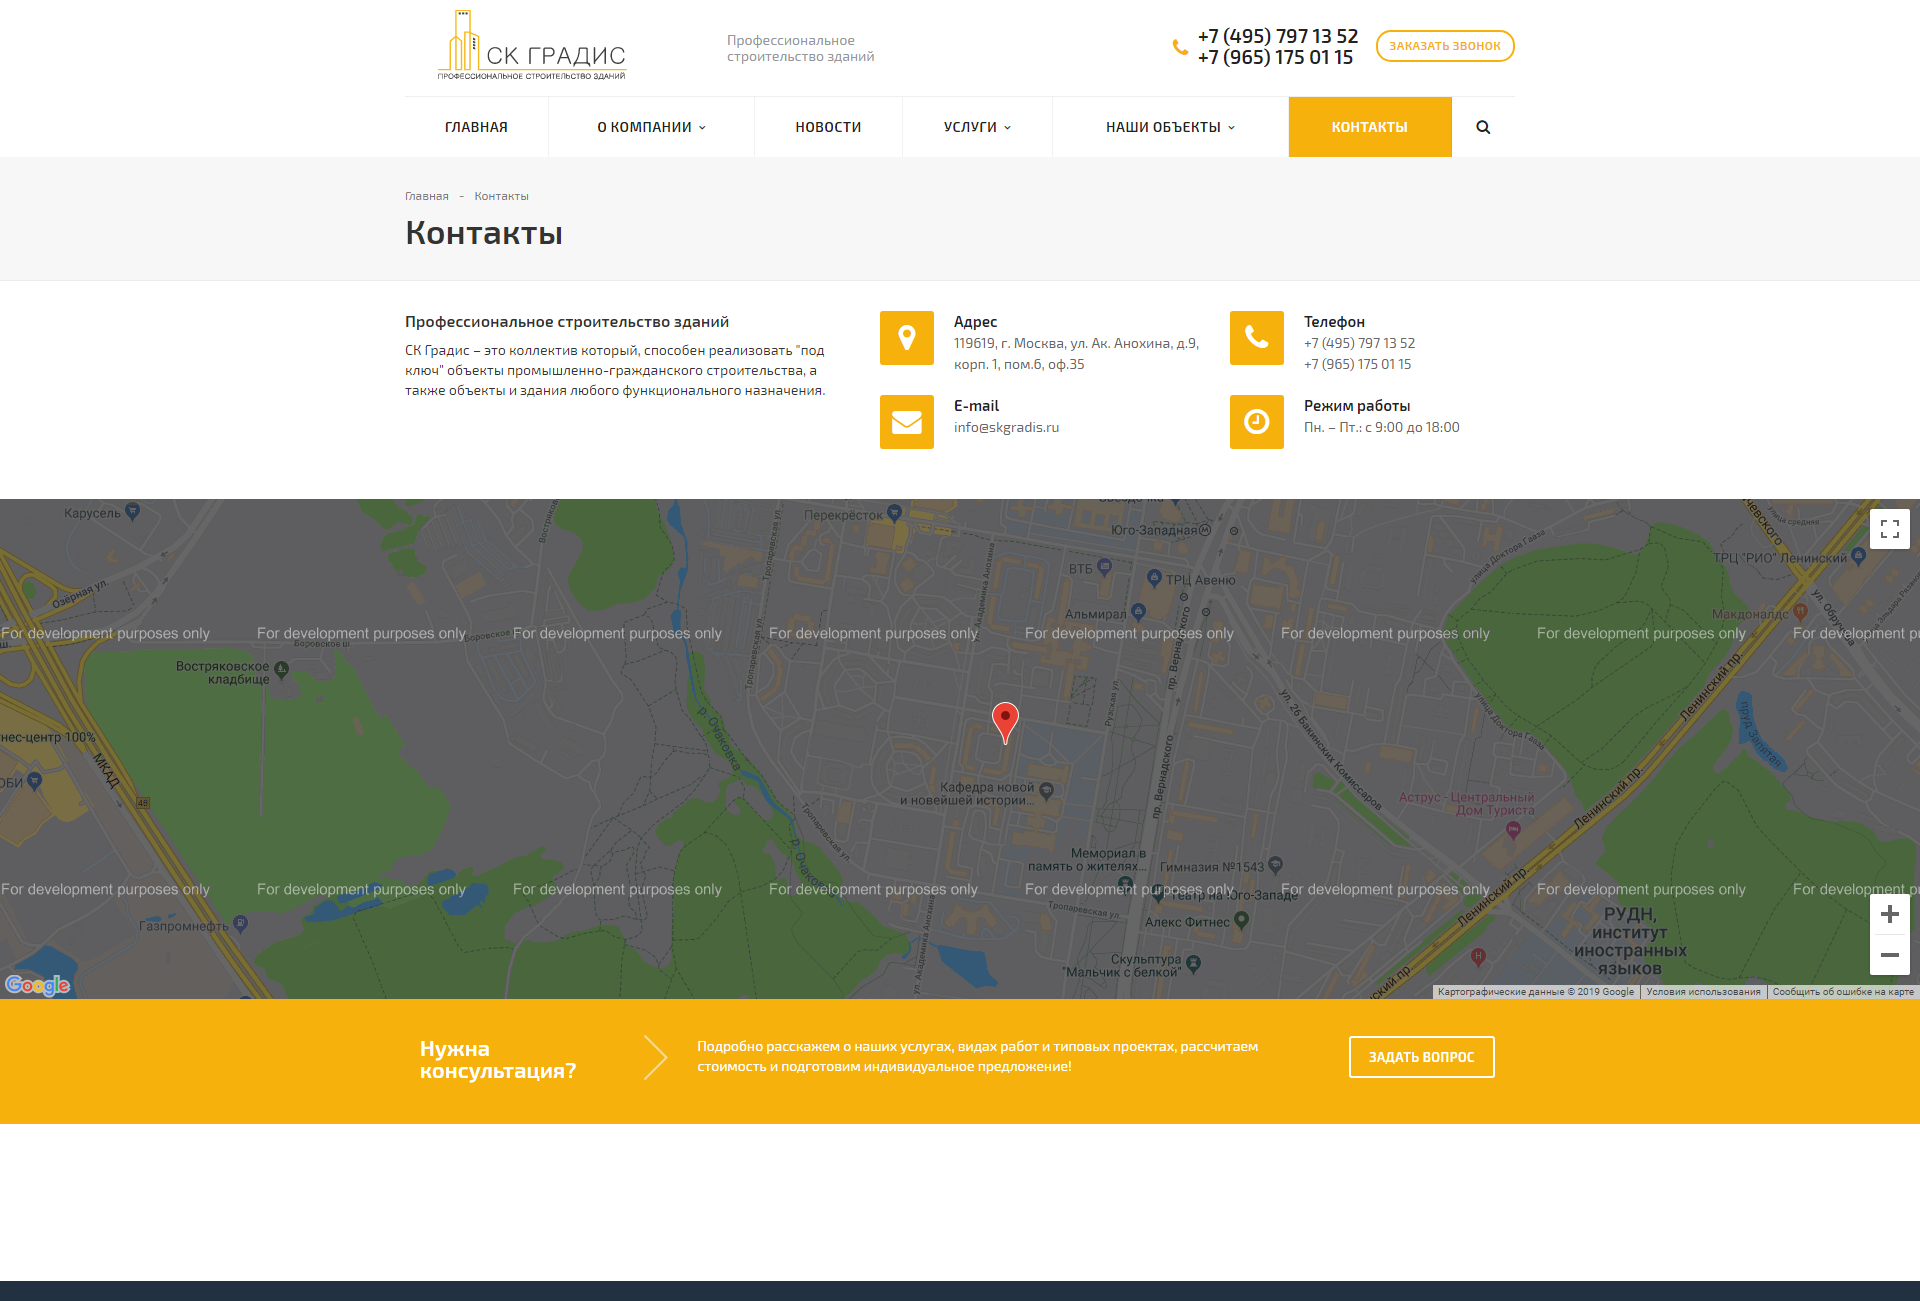Image resolution: width=1920 pixels, height=1301 pixels.
Task: Toggle fullscreen mode on the map
Action: pos(1888,529)
